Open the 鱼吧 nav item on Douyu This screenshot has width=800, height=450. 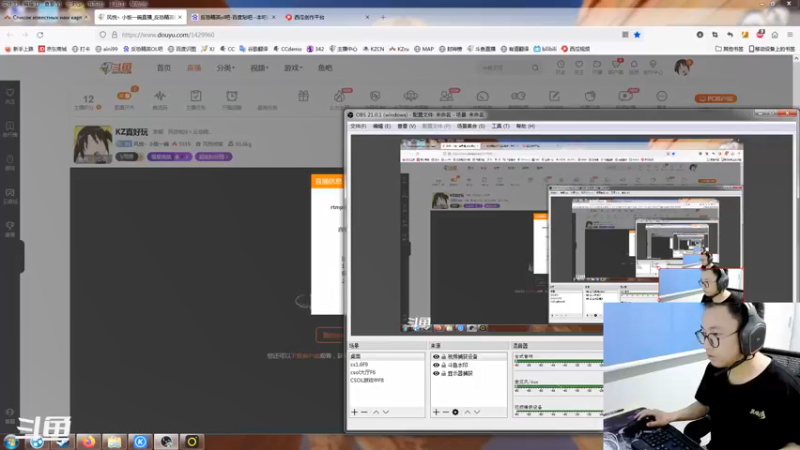pos(325,68)
